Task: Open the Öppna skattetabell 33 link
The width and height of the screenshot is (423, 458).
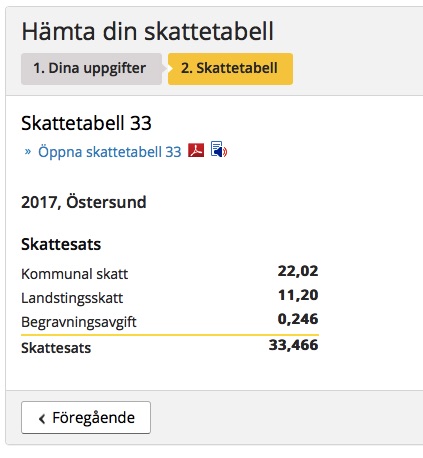Action: point(110,152)
